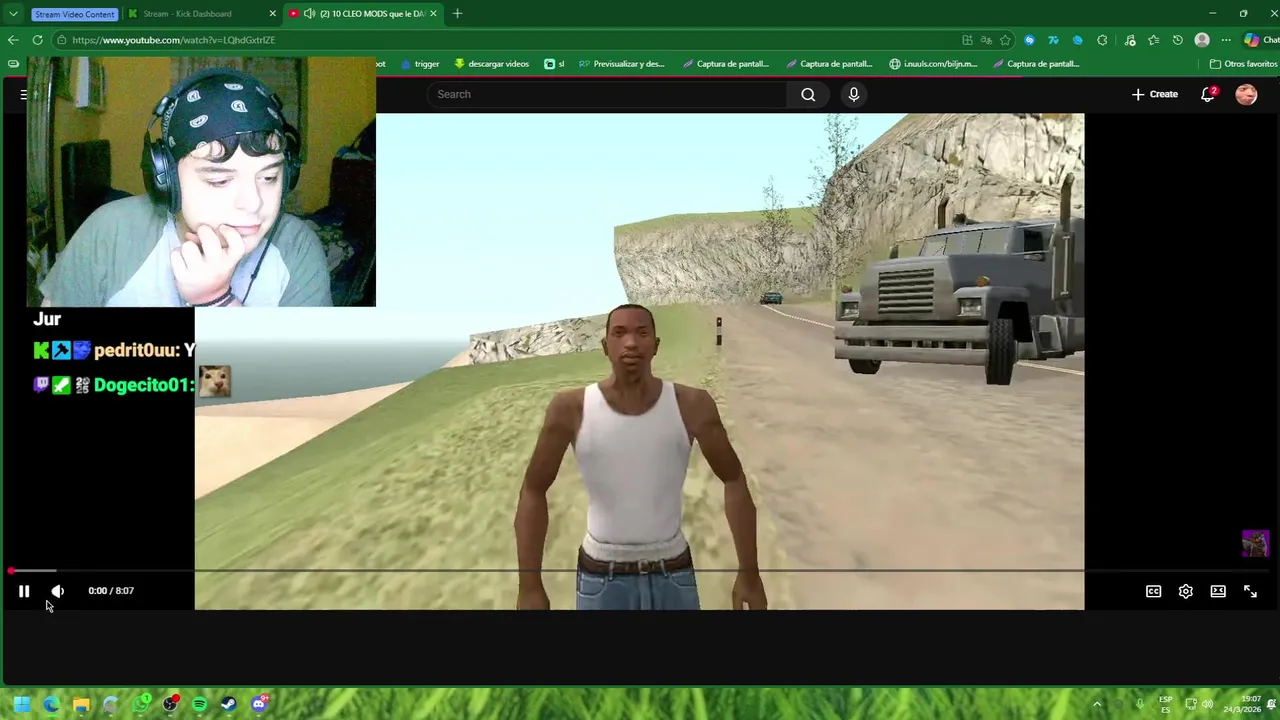This screenshot has width=1280, height=720.
Task: Click the channel watermark thumbnail on video
Action: 1255,543
